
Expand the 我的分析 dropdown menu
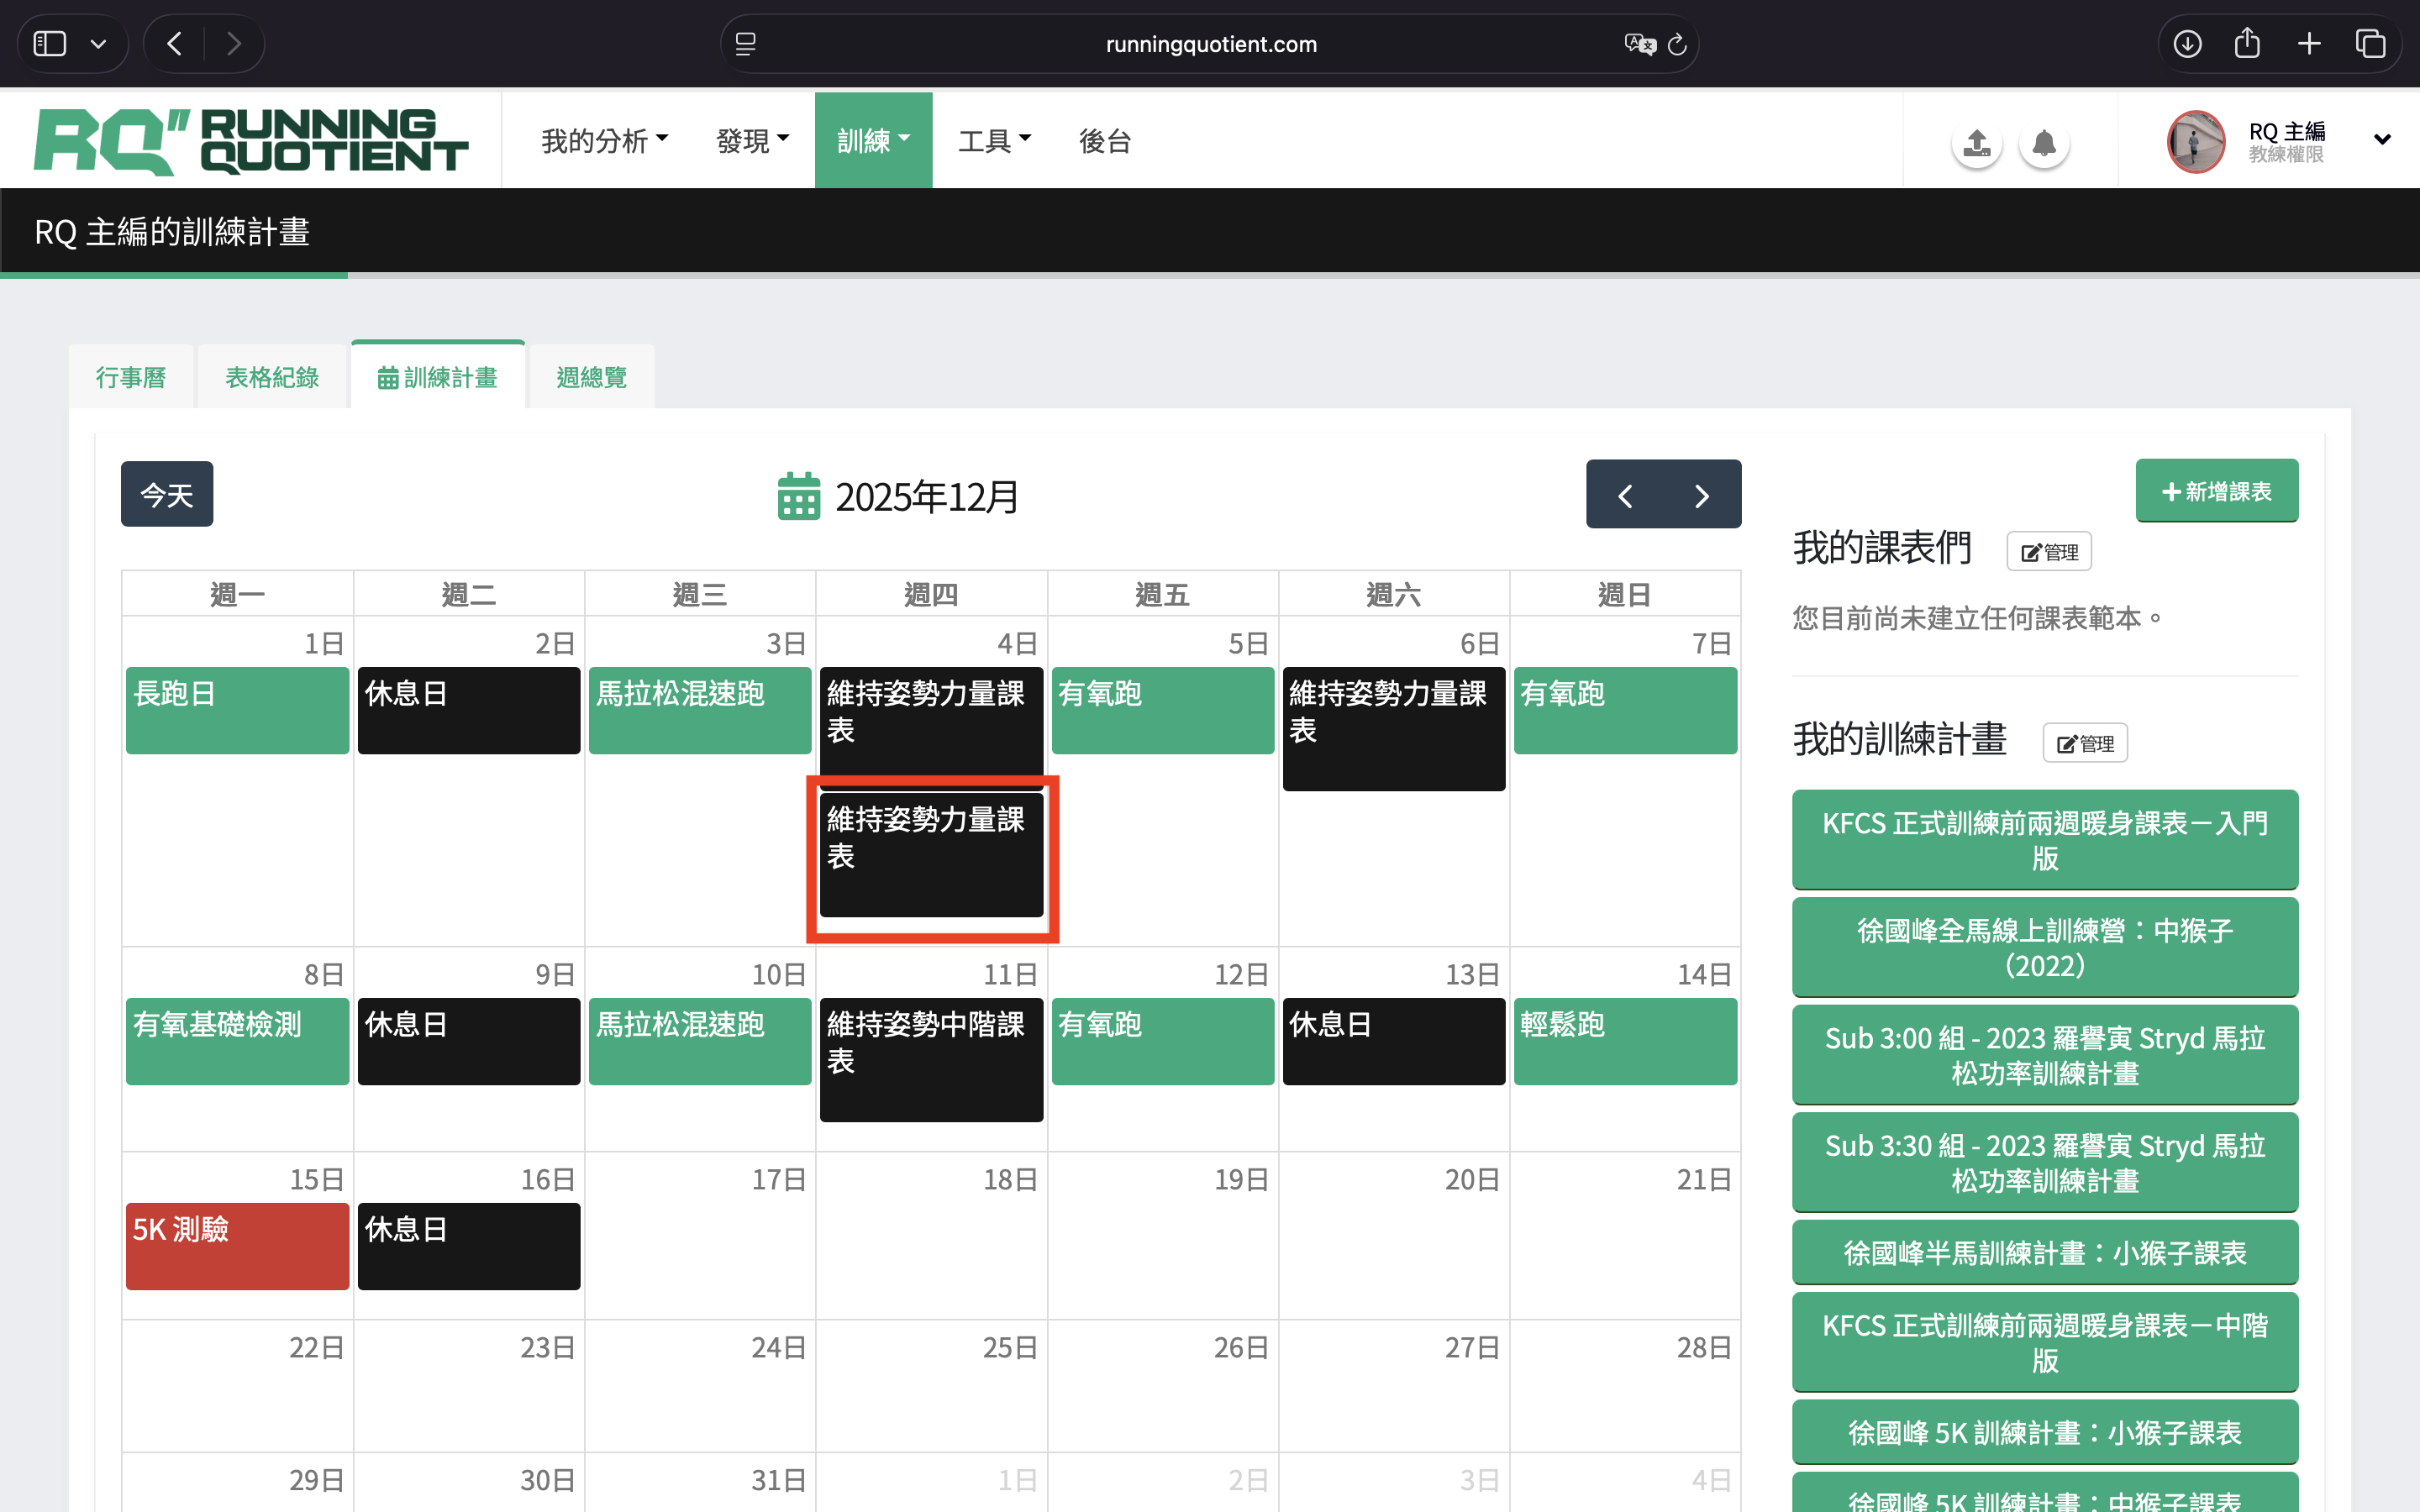pos(604,141)
